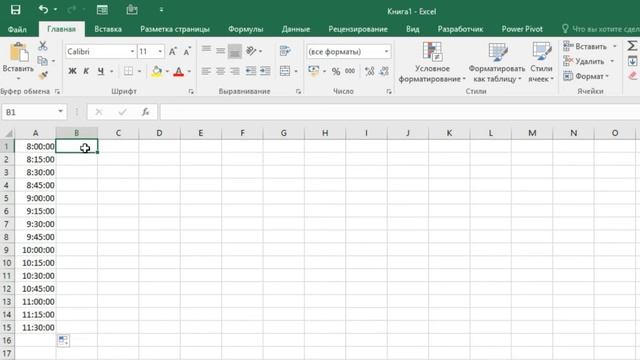640x360 pixels.
Task: Click the AutoSum sigma icon
Action: pos(632,46)
